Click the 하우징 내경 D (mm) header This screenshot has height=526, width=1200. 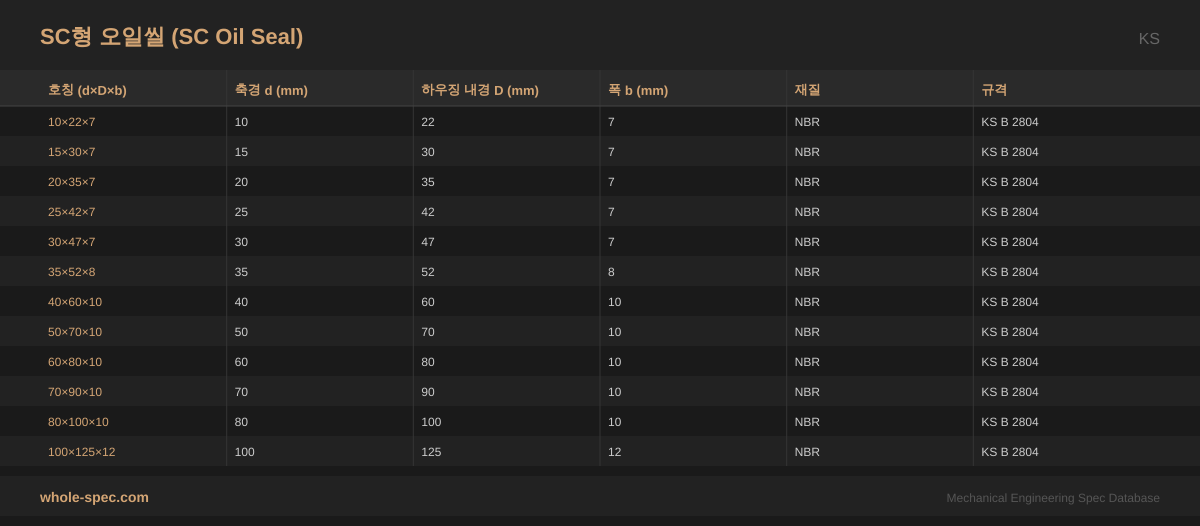(x=480, y=90)
